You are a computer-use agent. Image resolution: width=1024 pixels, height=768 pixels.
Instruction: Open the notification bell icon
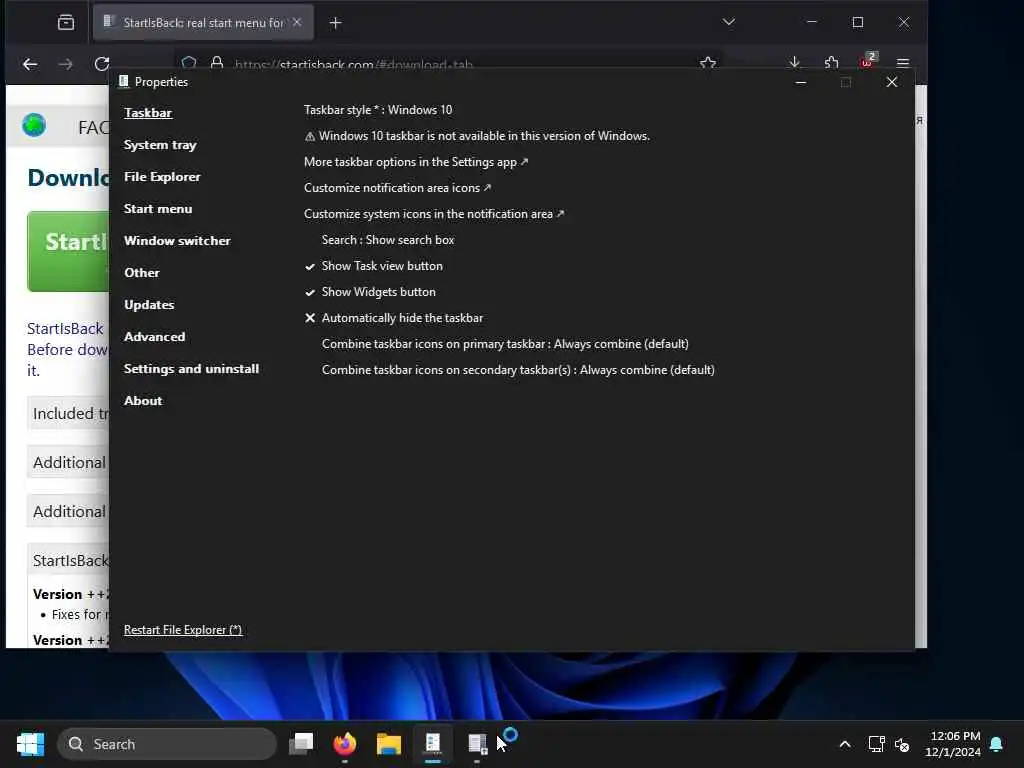(x=997, y=744)
